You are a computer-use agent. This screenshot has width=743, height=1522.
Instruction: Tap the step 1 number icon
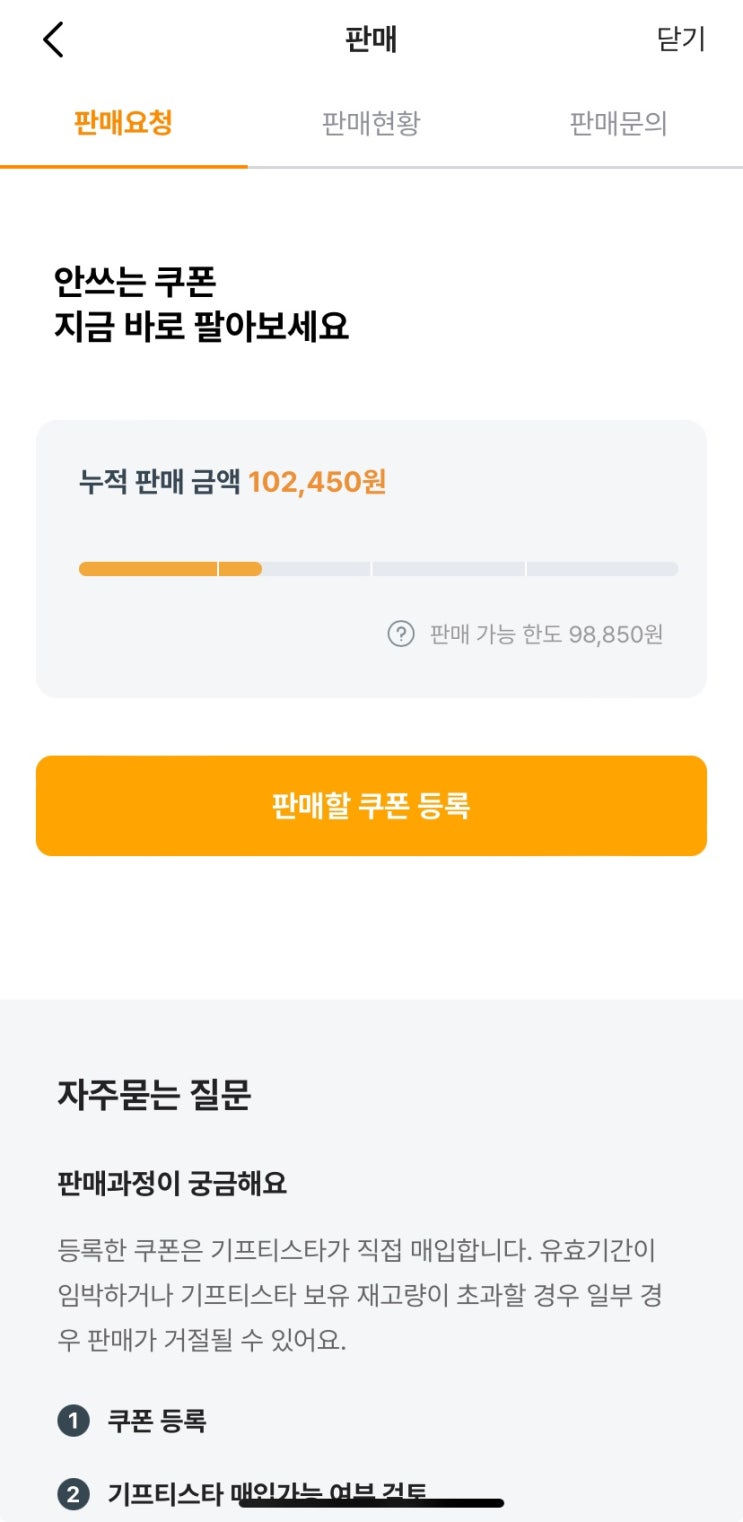(73, 1421)
